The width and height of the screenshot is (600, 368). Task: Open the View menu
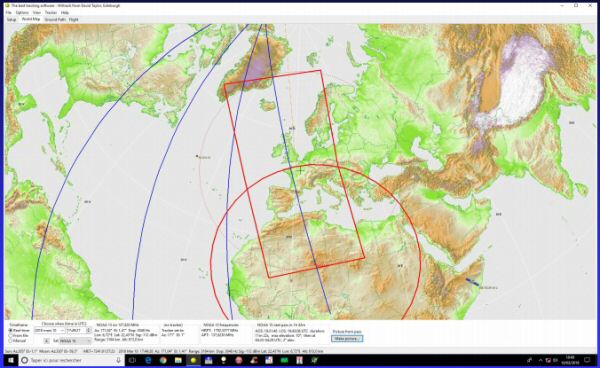pos(37,13)
